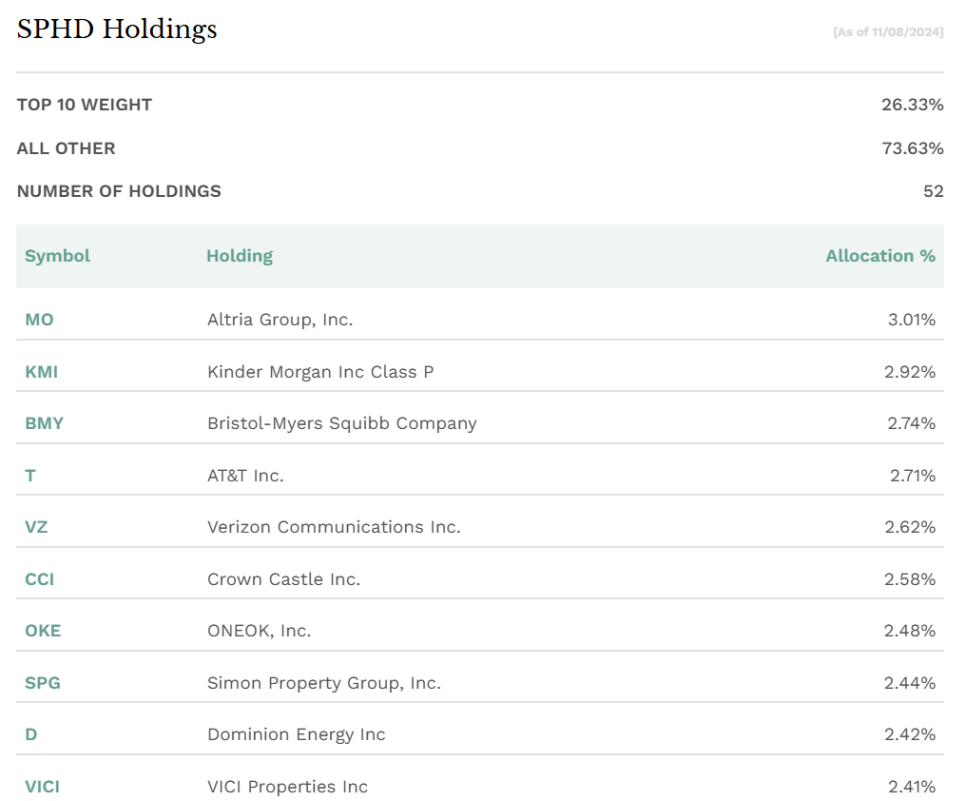Image resolution: width=966 pixels, height=801 pixels.
Task: Open the VICI ticker symbol link
Action: click(42, 786)
